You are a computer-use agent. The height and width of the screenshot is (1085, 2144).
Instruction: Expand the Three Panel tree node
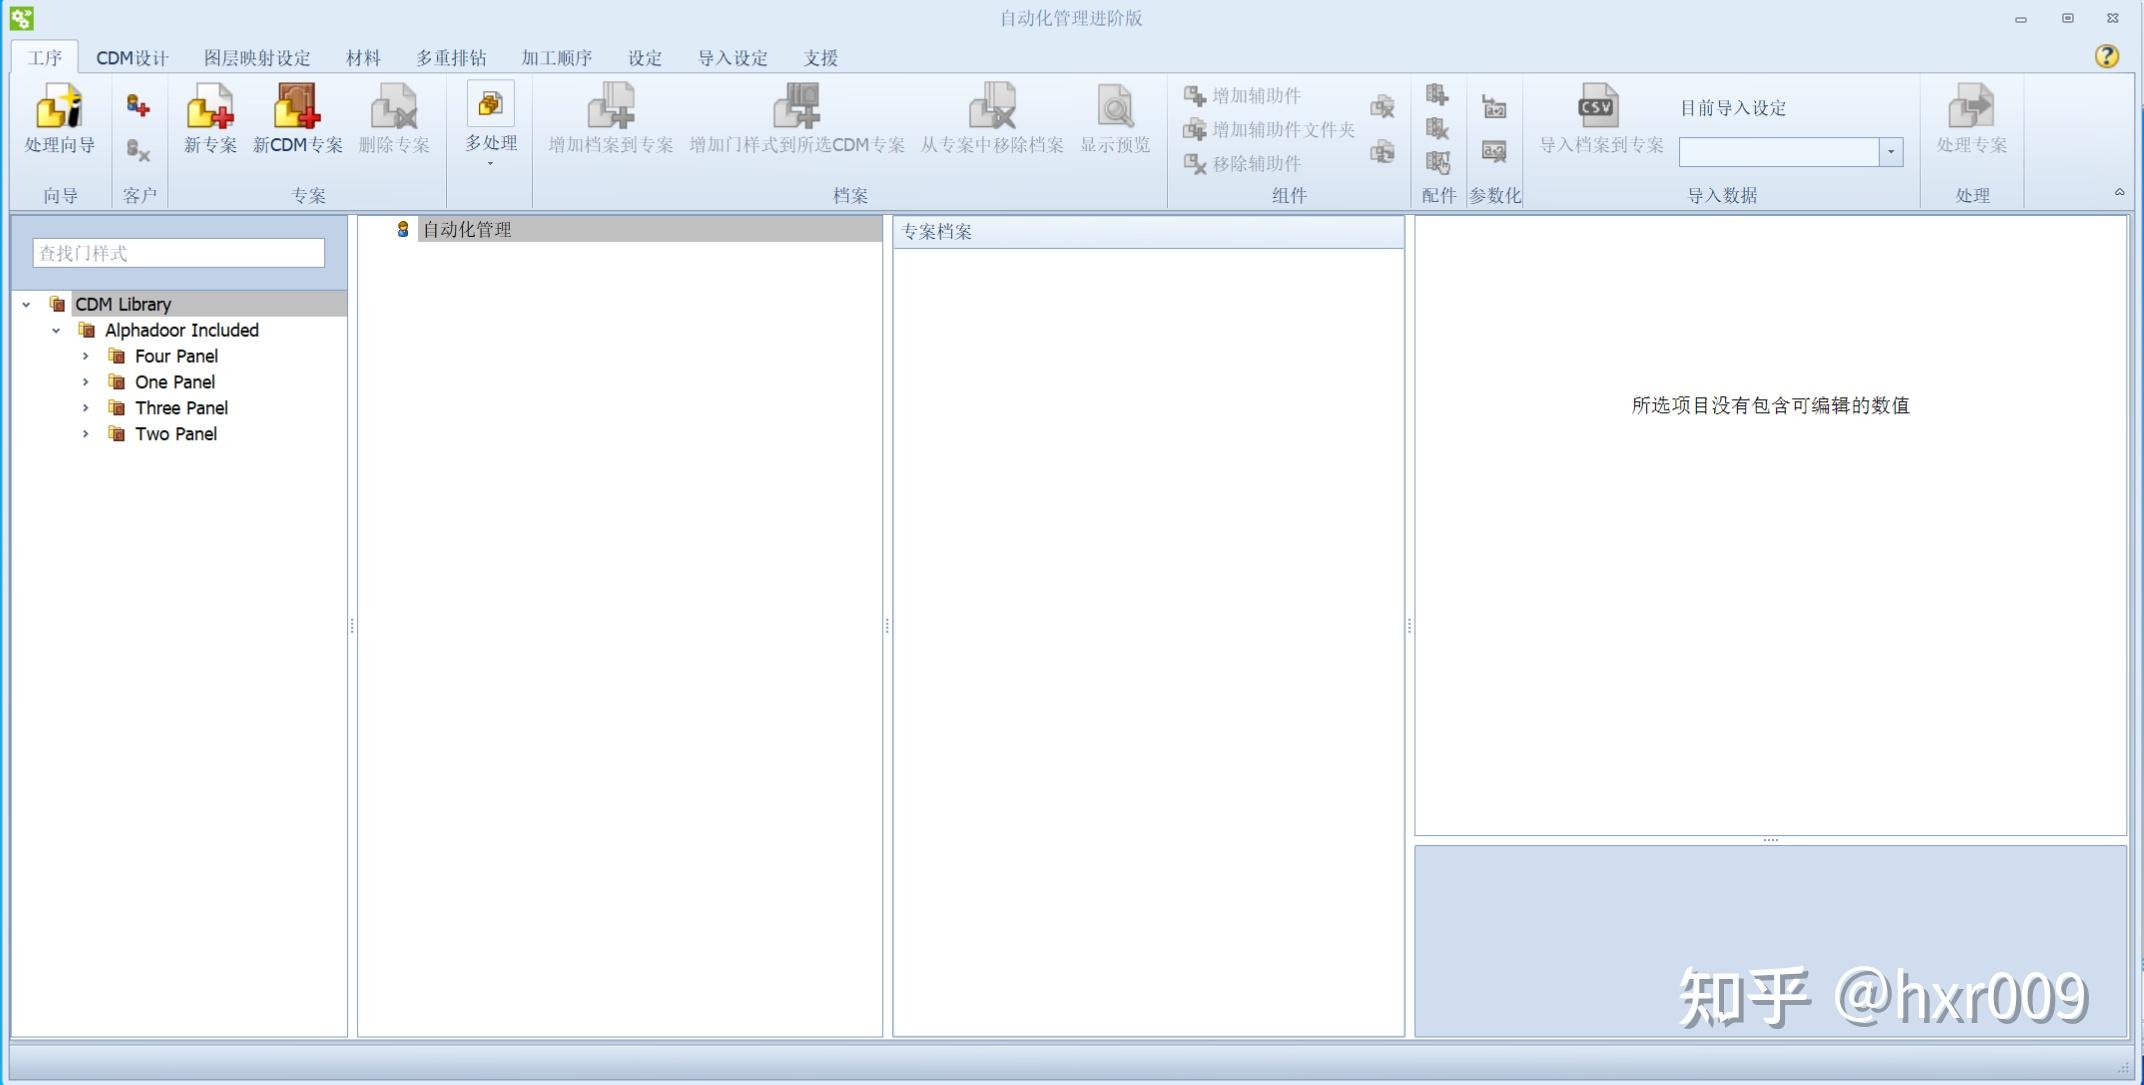(86, 408)
